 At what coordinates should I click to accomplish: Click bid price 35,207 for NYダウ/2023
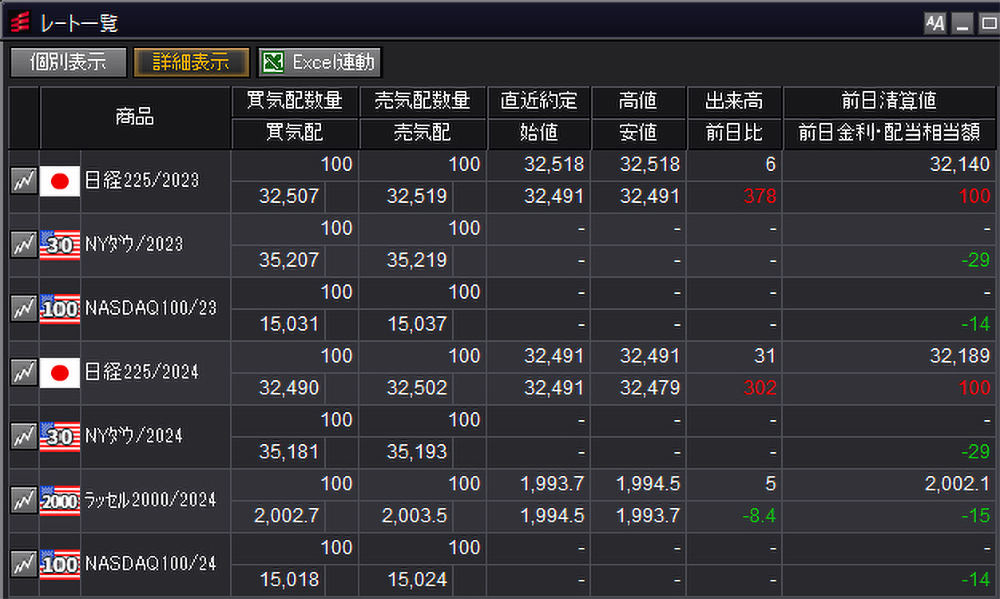click(289, 260)
